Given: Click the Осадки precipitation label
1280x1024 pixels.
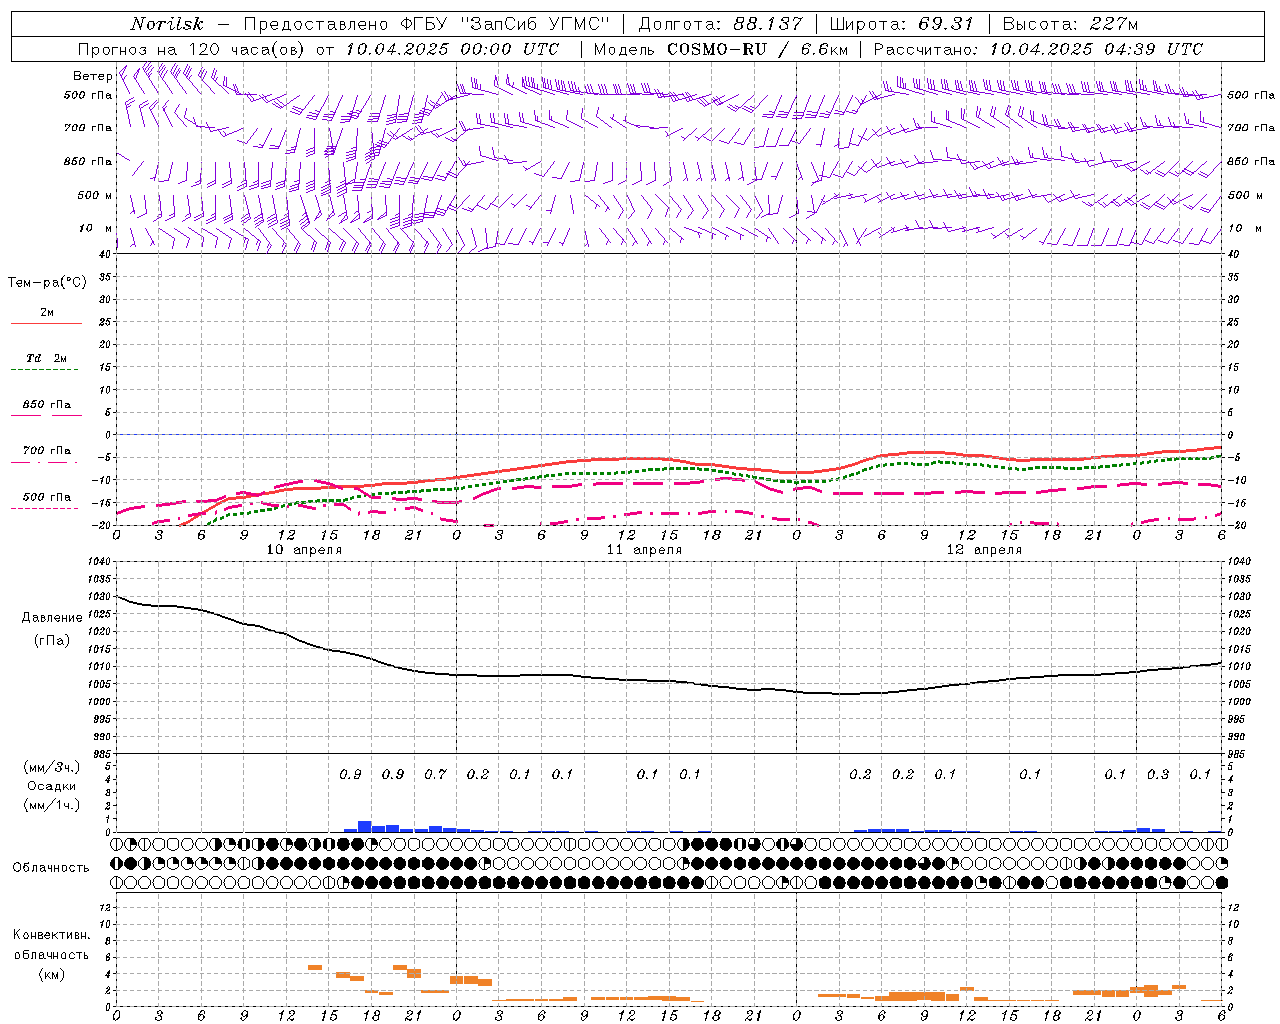Looking at the screenshot, I should coord(52,786).
